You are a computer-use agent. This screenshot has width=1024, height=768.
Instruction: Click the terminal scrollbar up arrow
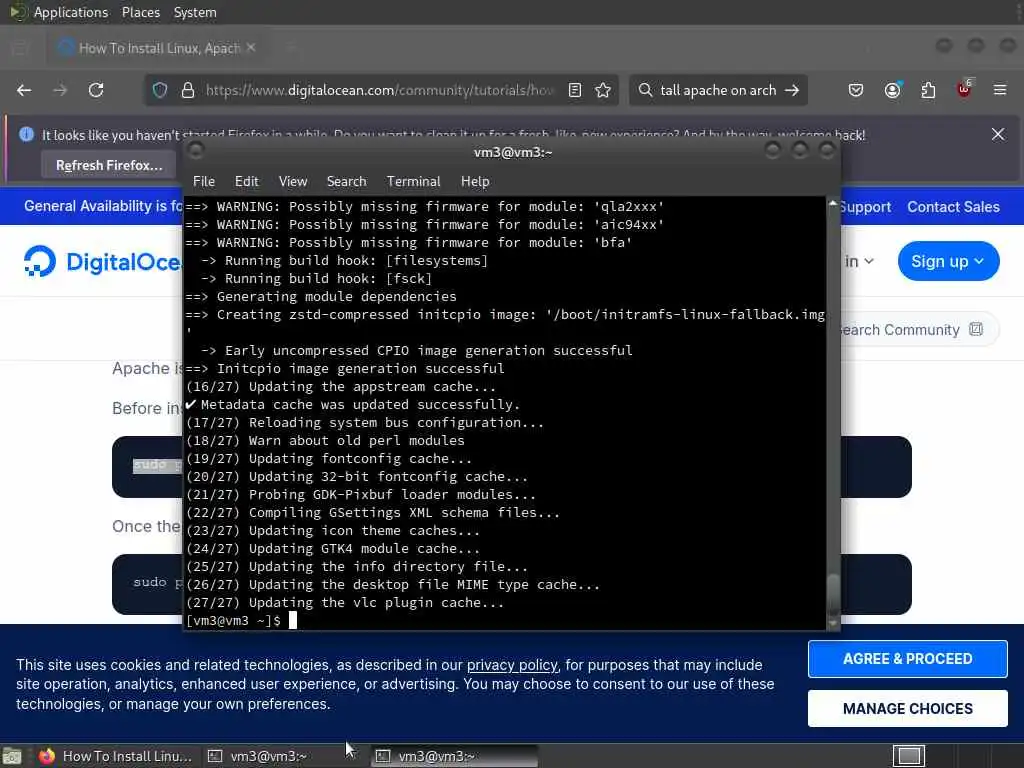[x=833, y=204]
